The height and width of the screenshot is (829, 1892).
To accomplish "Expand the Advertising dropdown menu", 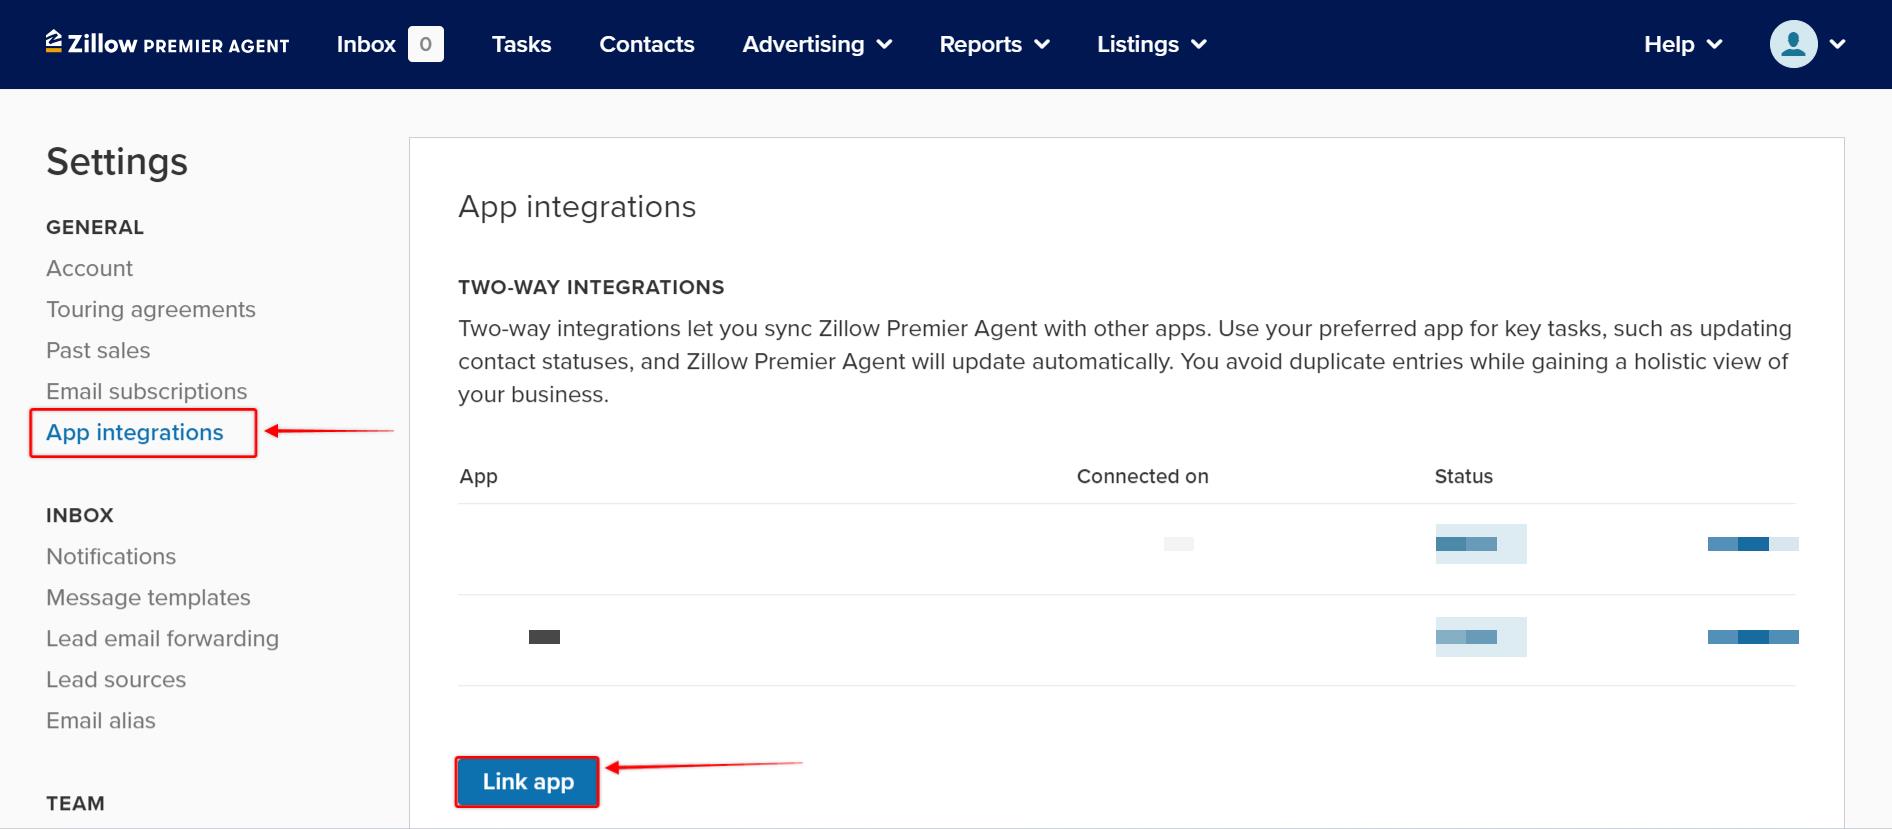I will 816,44.
